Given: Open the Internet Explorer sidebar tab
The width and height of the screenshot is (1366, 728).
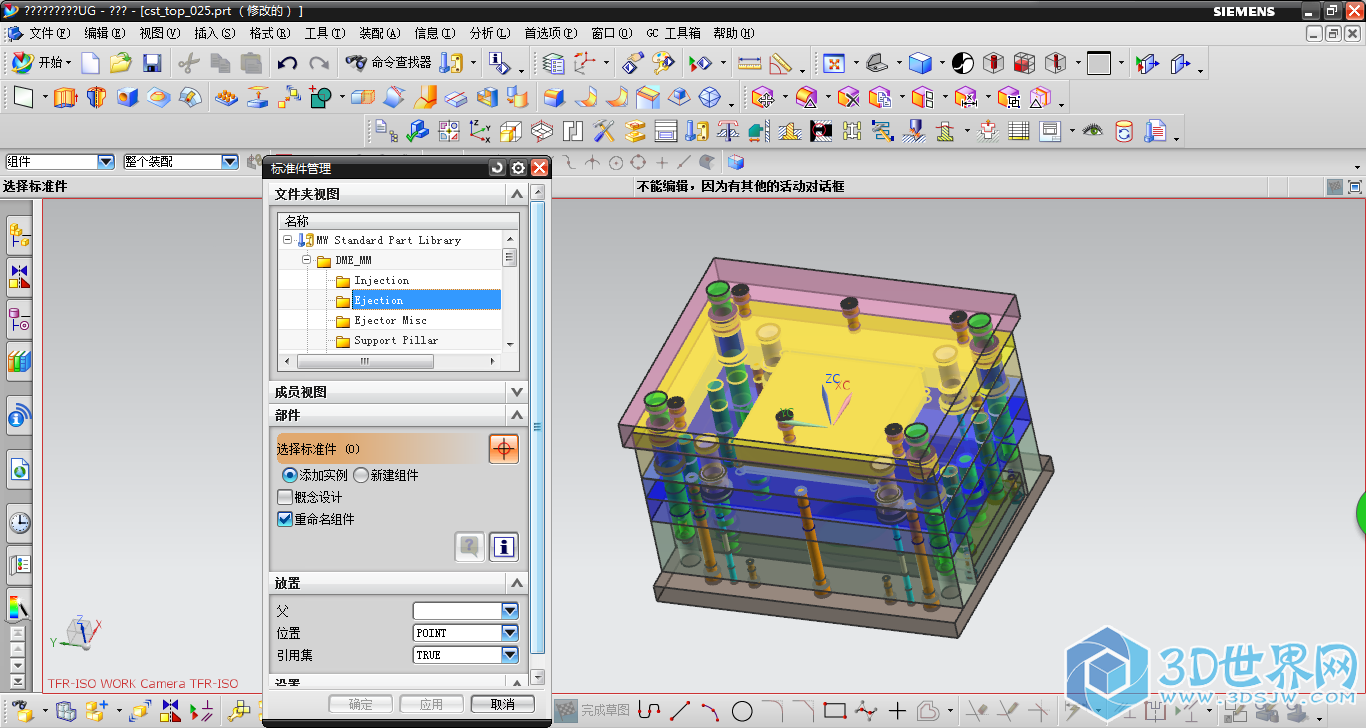Looking at the screenshot, I should [x=19, y=467].
